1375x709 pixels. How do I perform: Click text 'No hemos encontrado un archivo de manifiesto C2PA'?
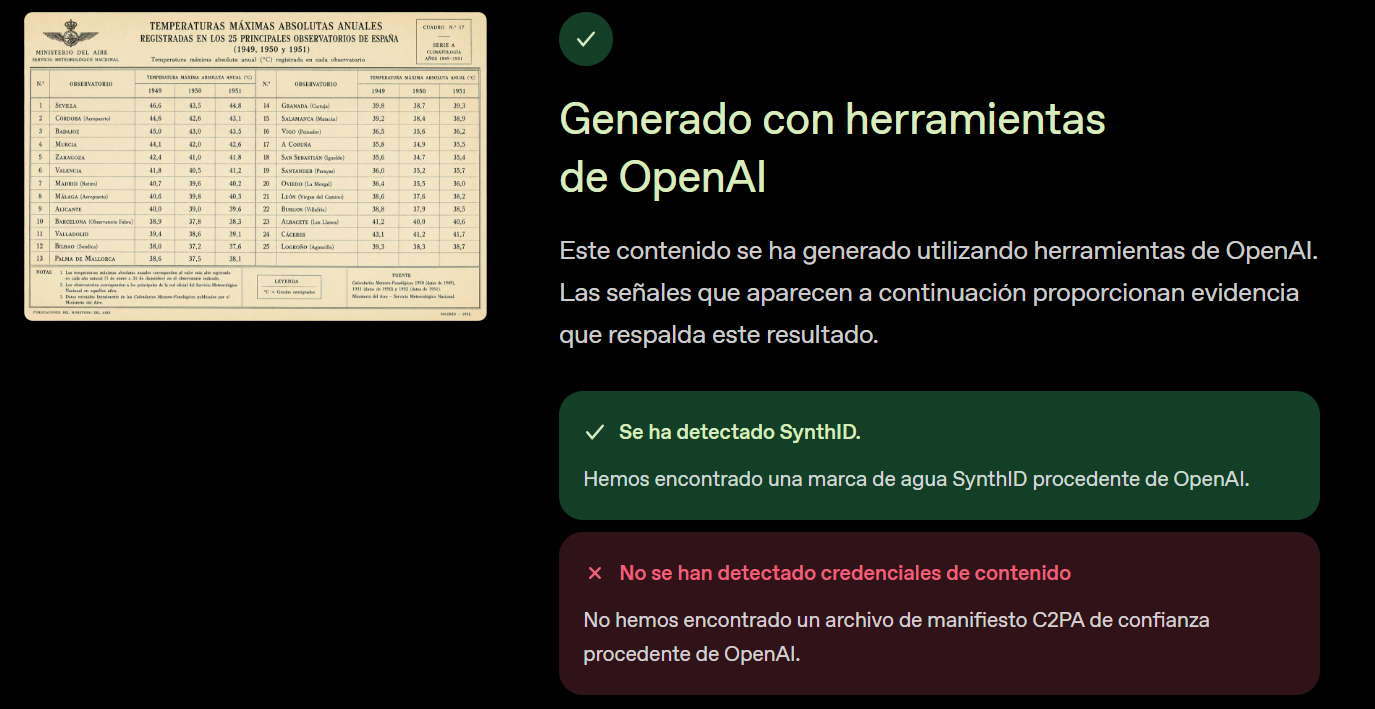tap(897, 637)
